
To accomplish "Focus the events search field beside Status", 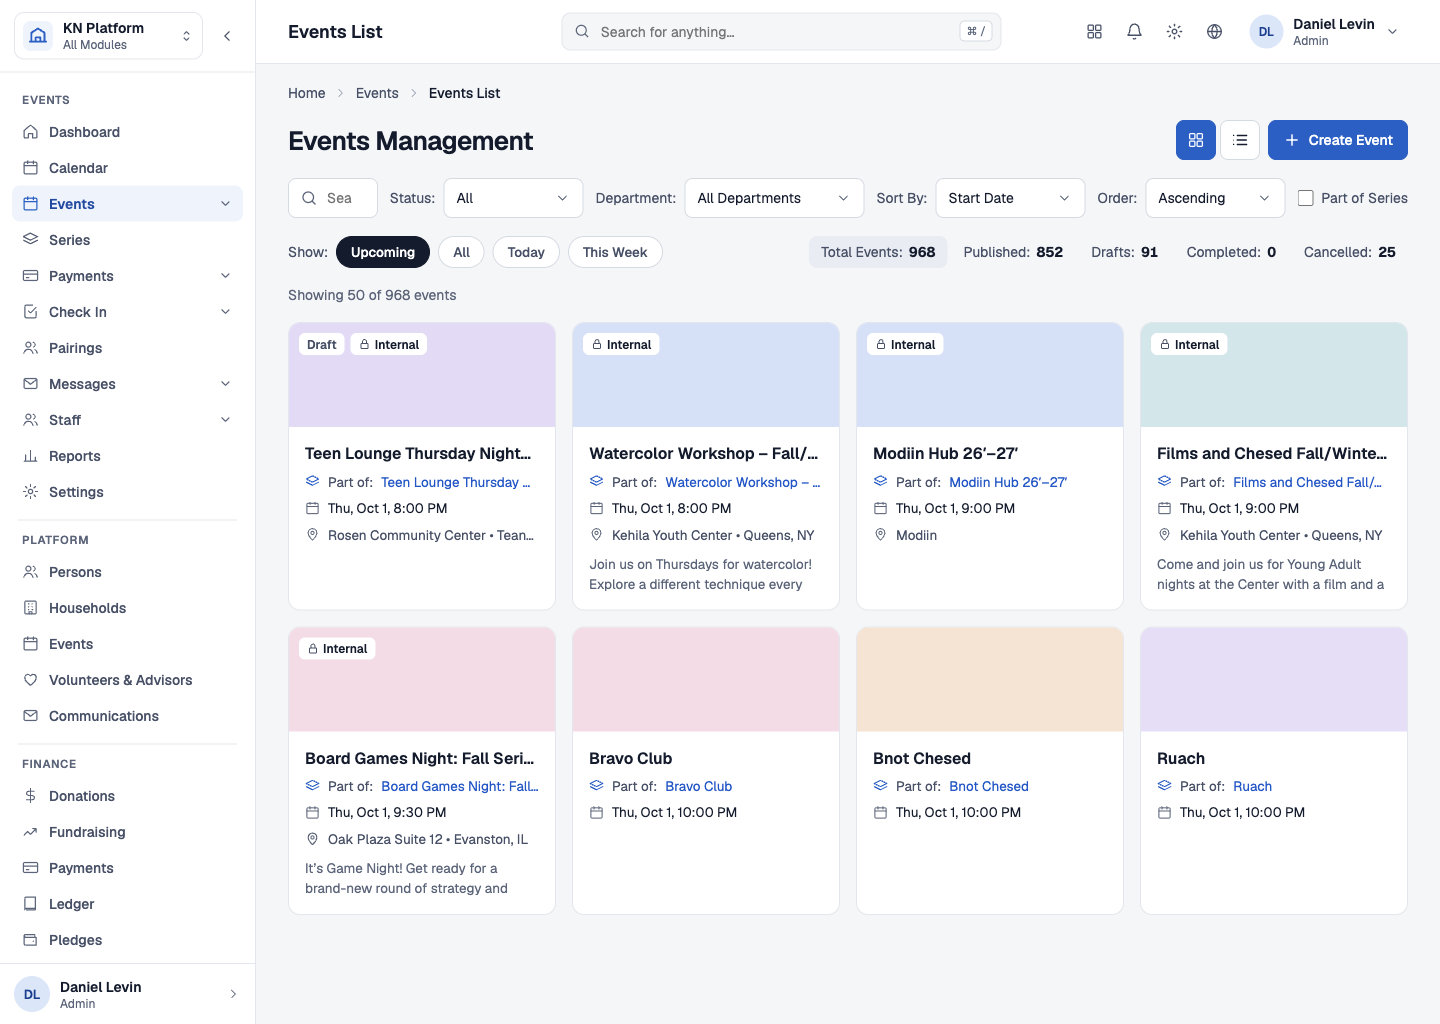I will pos(333,198).
